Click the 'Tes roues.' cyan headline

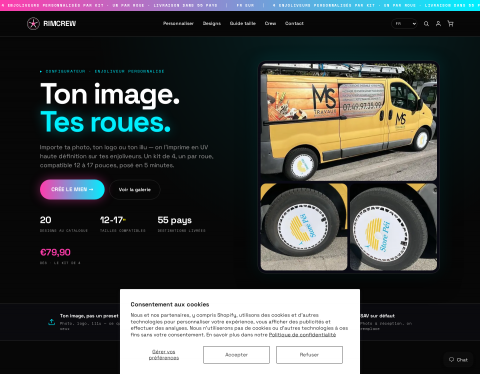point(106,122)
